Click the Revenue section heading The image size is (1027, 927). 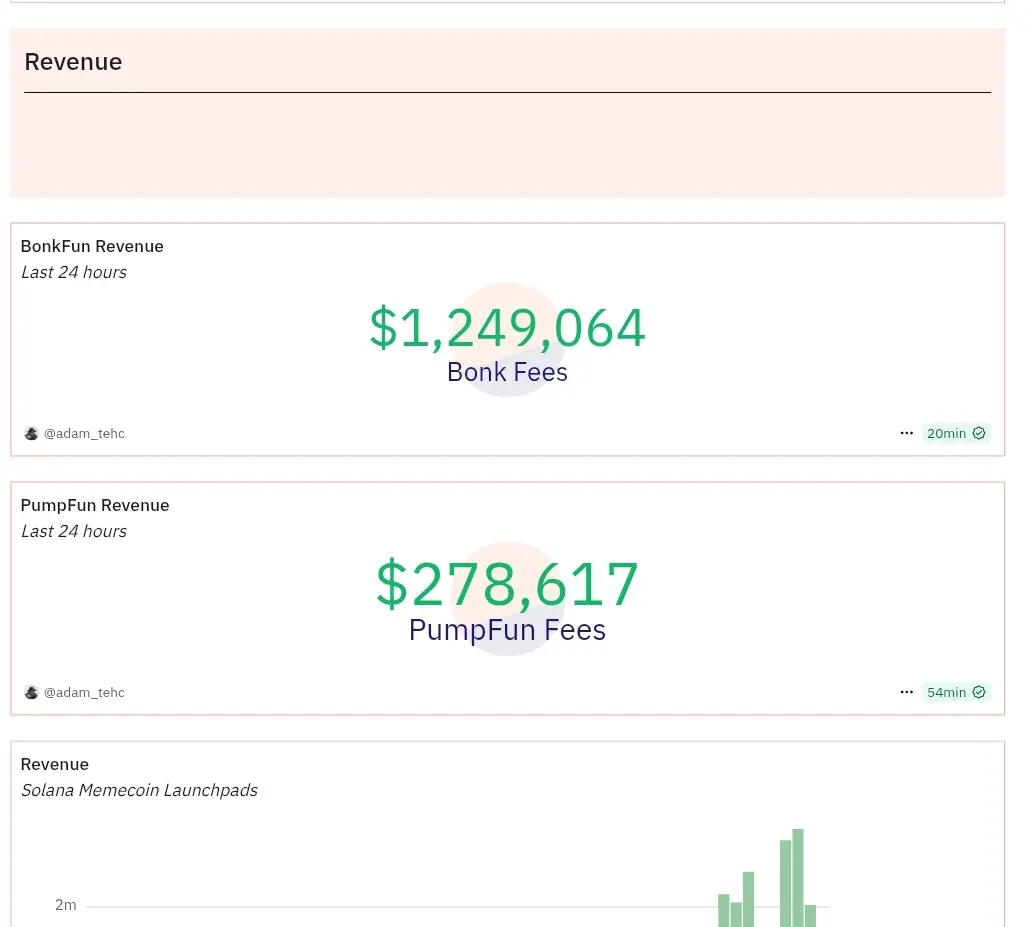pos(73,62)
